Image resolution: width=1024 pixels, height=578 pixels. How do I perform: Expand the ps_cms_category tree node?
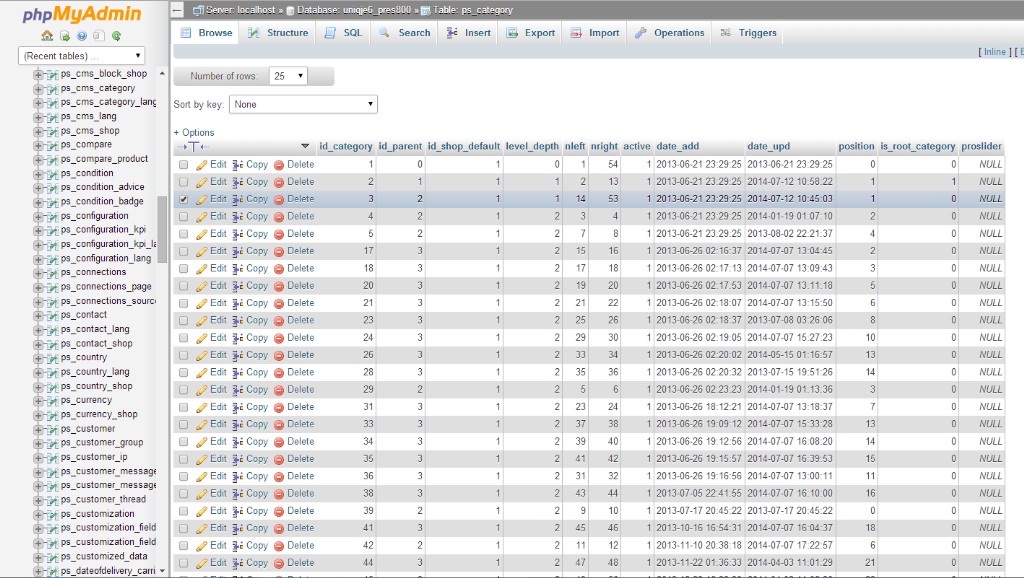[39, 88]
